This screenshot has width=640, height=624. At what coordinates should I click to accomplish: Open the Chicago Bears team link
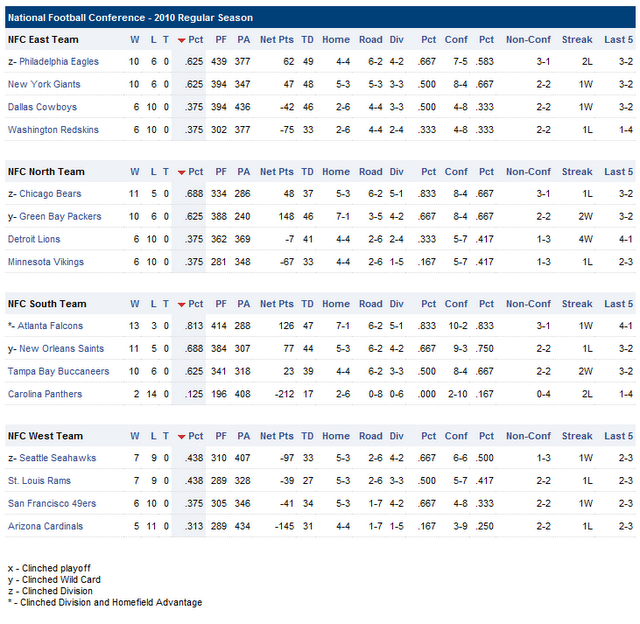pyautogui.click(x=50, y=194)
